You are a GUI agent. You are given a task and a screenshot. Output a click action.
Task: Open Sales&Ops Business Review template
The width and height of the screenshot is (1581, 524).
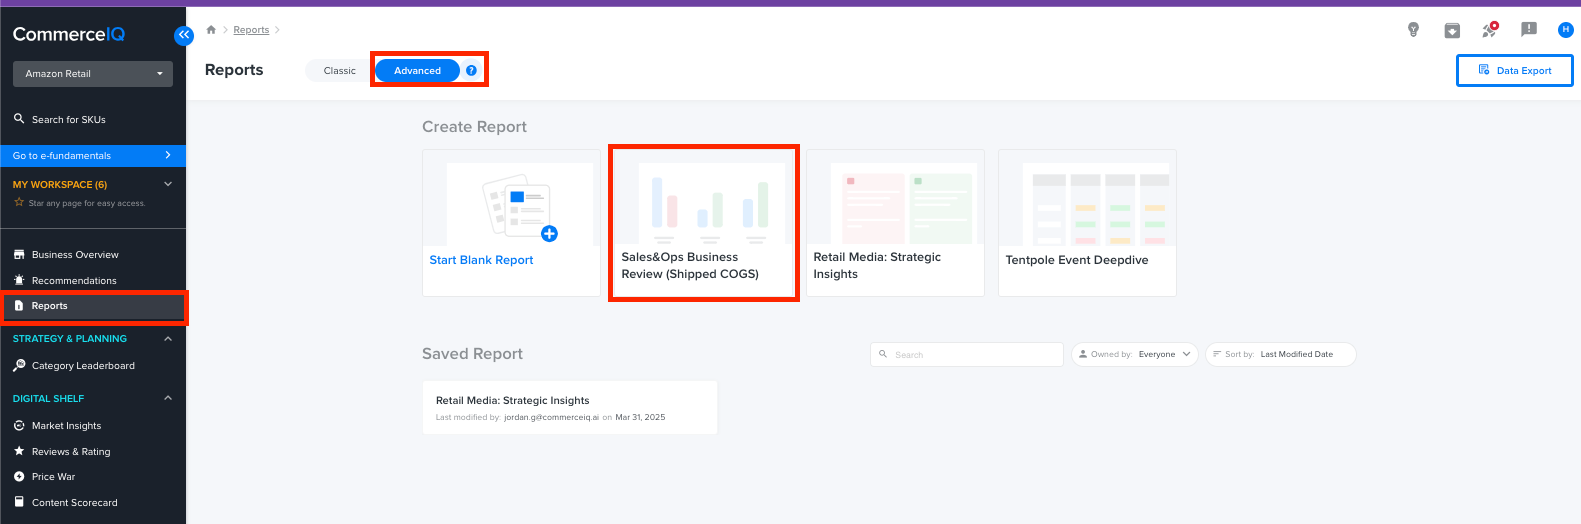tap(704, 223)
